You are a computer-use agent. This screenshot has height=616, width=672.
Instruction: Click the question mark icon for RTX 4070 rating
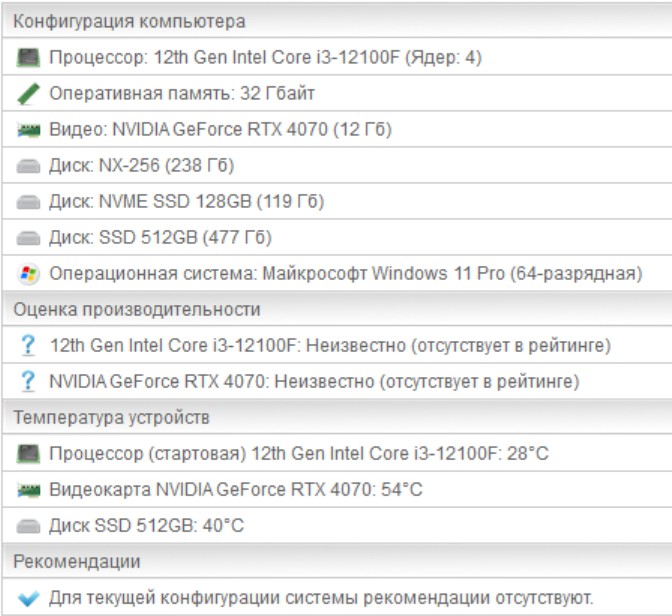coord(28,382)
